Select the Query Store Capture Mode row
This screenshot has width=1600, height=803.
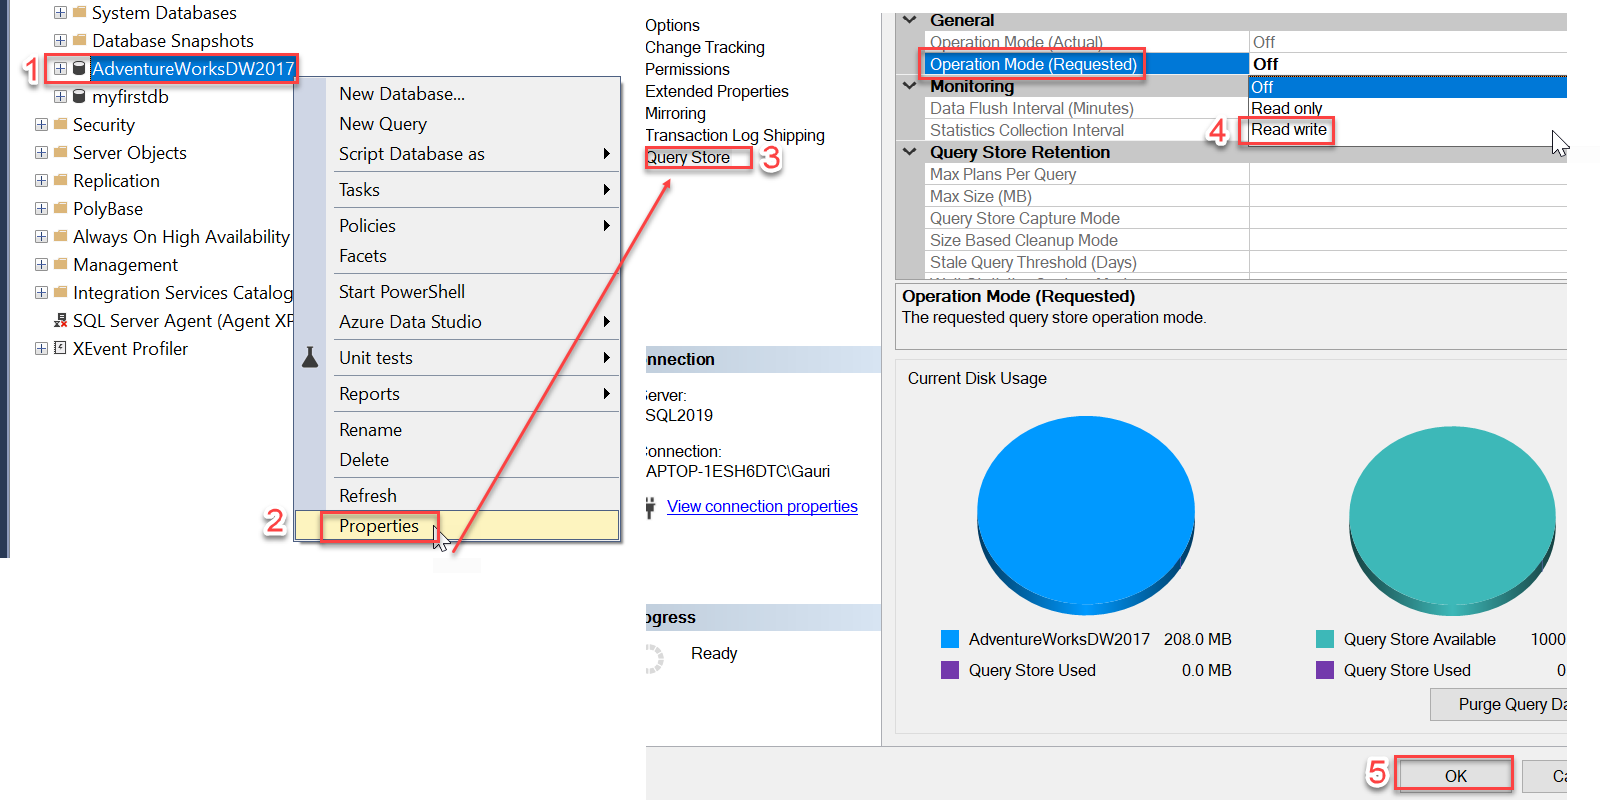1246,218
